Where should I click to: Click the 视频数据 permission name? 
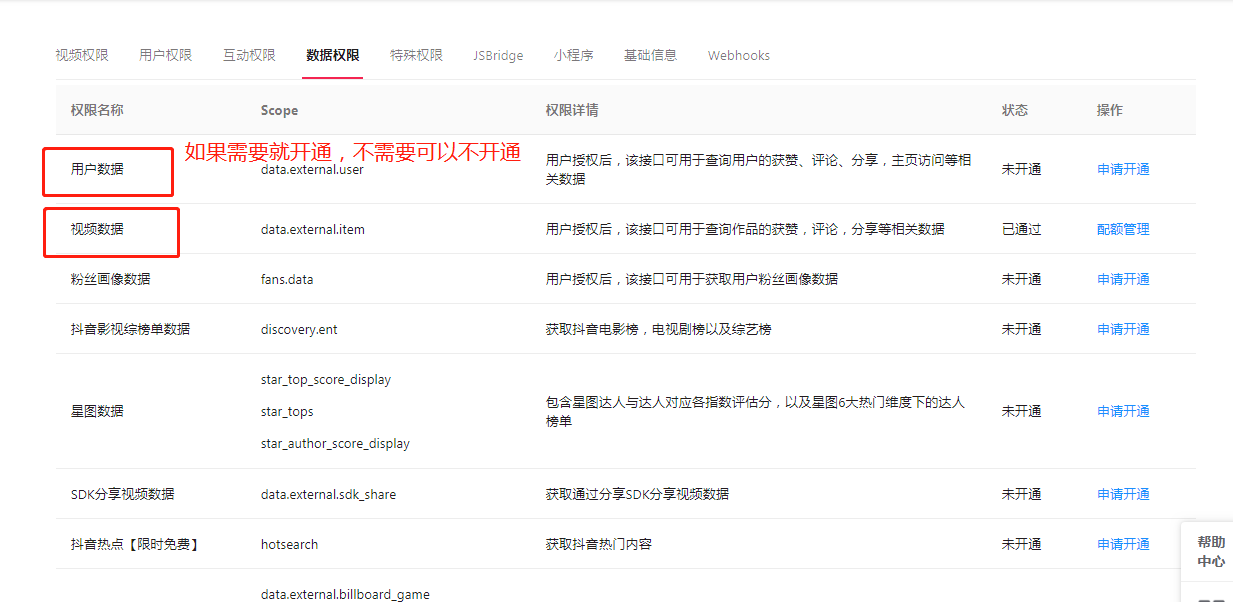[97, 229]
